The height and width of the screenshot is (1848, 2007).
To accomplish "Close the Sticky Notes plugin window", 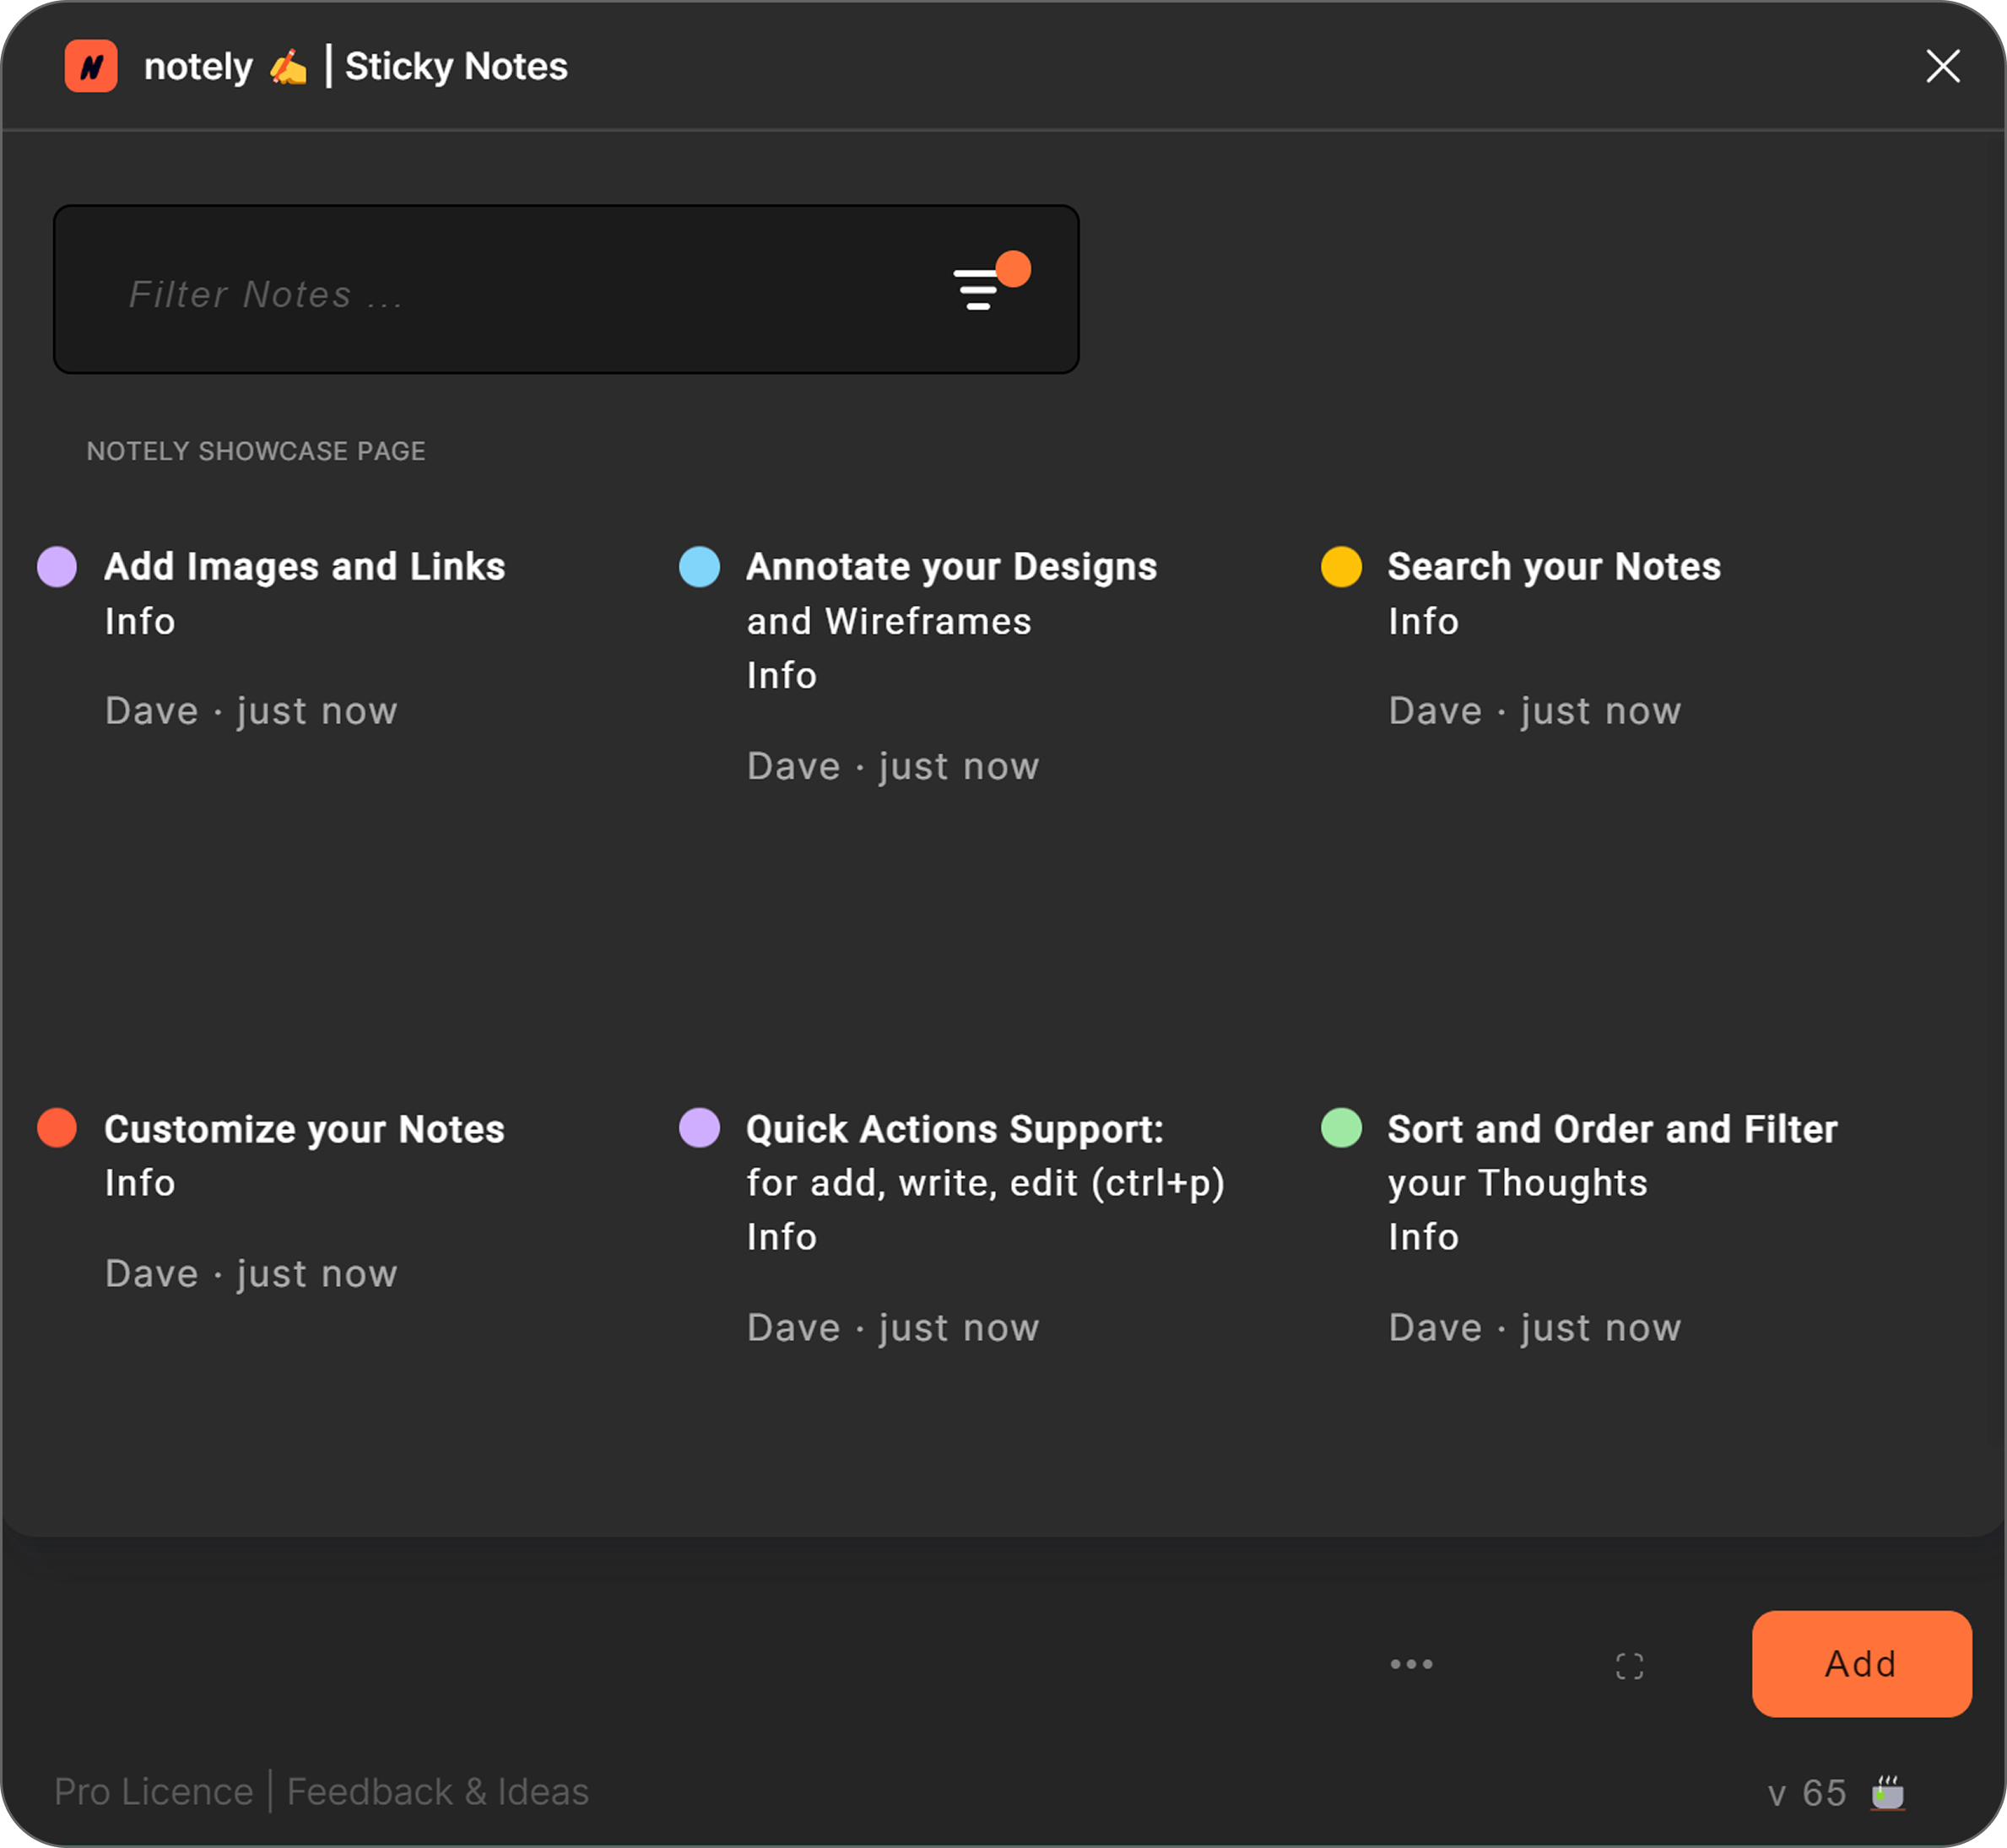I will (x=1942, y=67).
